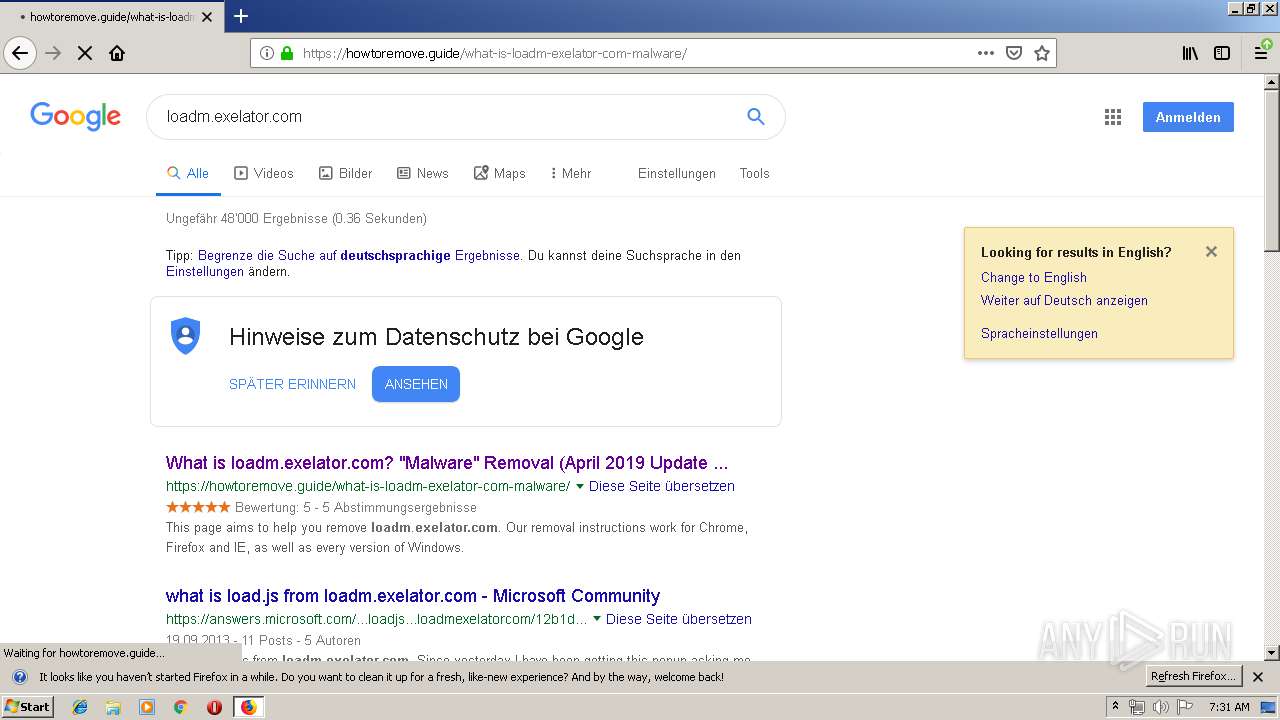Select the howtoremove.guide browser tab
1280x720 pixels.
pyautogui.click(x=112, y=17)
